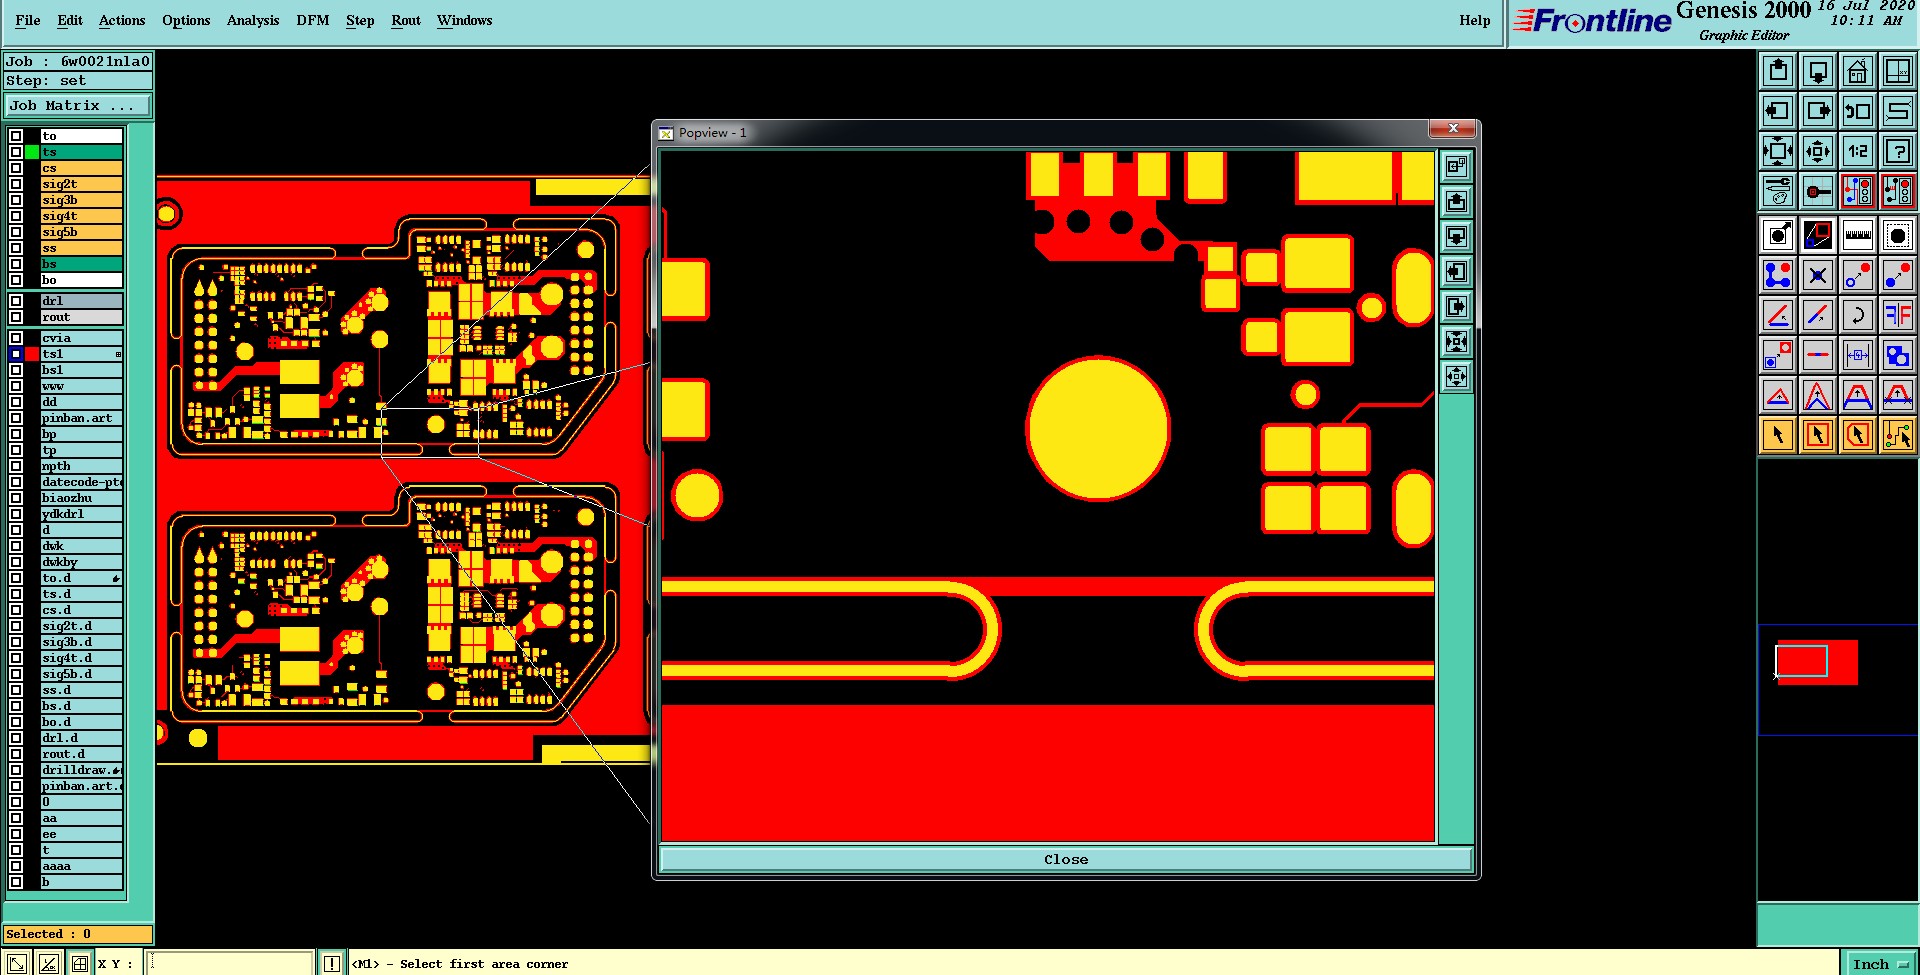
Task: Select the 1:2 scale view icon
Action: point(1858,151)
